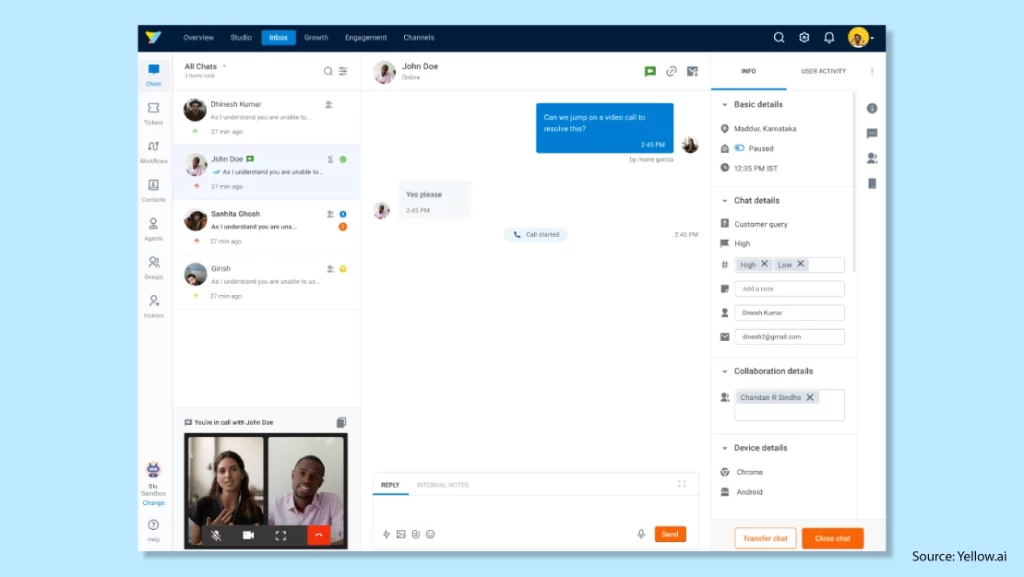Click Close chat button
Screen dimensions: 1024x577
[833, 538]
